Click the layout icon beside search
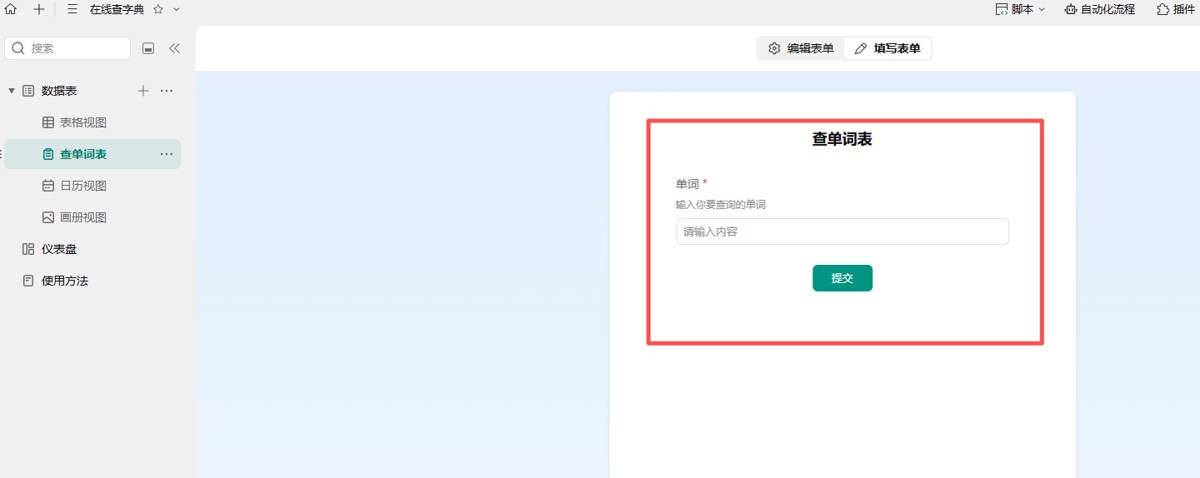This screenshot has width=1200, height=478. [149, 48]
